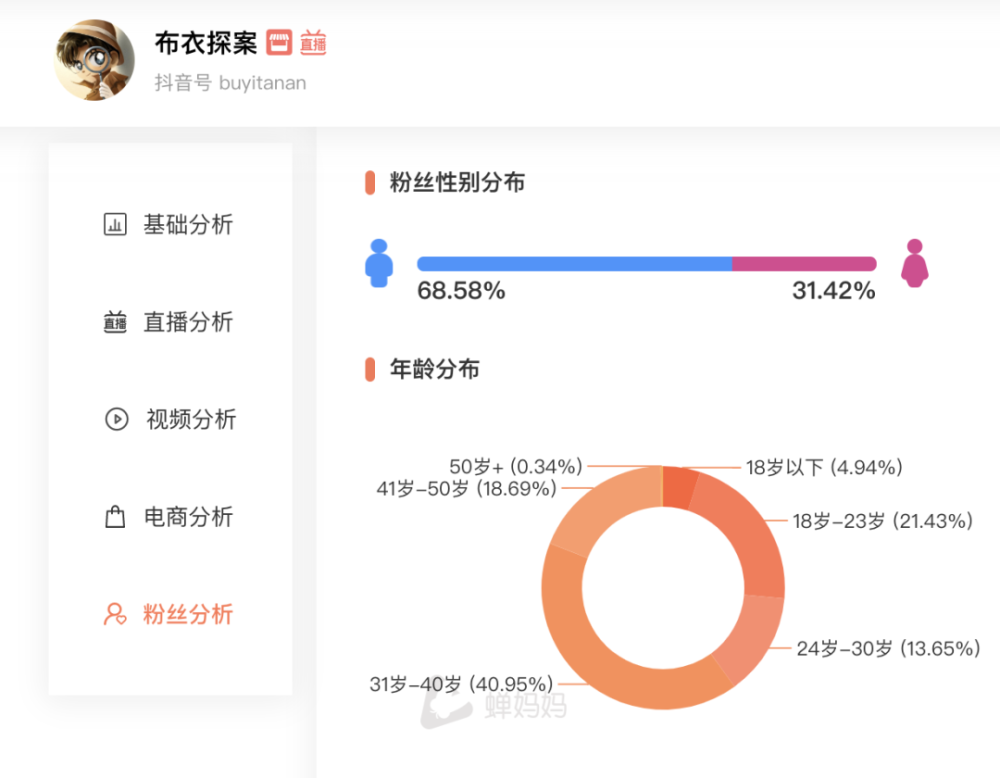
Task: Click the 直播 live badge icon
Action: coord(313,43)
